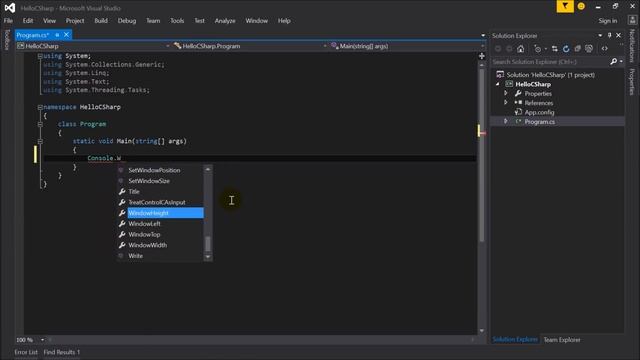
Task: Open the File menu
Action: [x=8, y=20]
